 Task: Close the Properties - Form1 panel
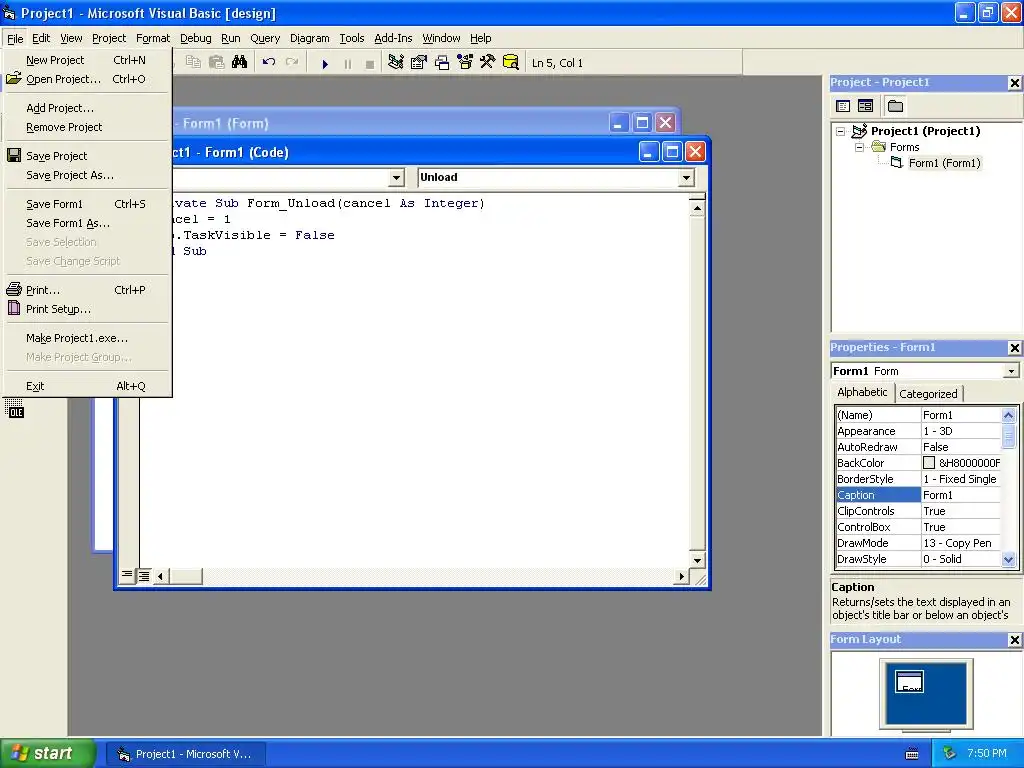point(1014,348)
